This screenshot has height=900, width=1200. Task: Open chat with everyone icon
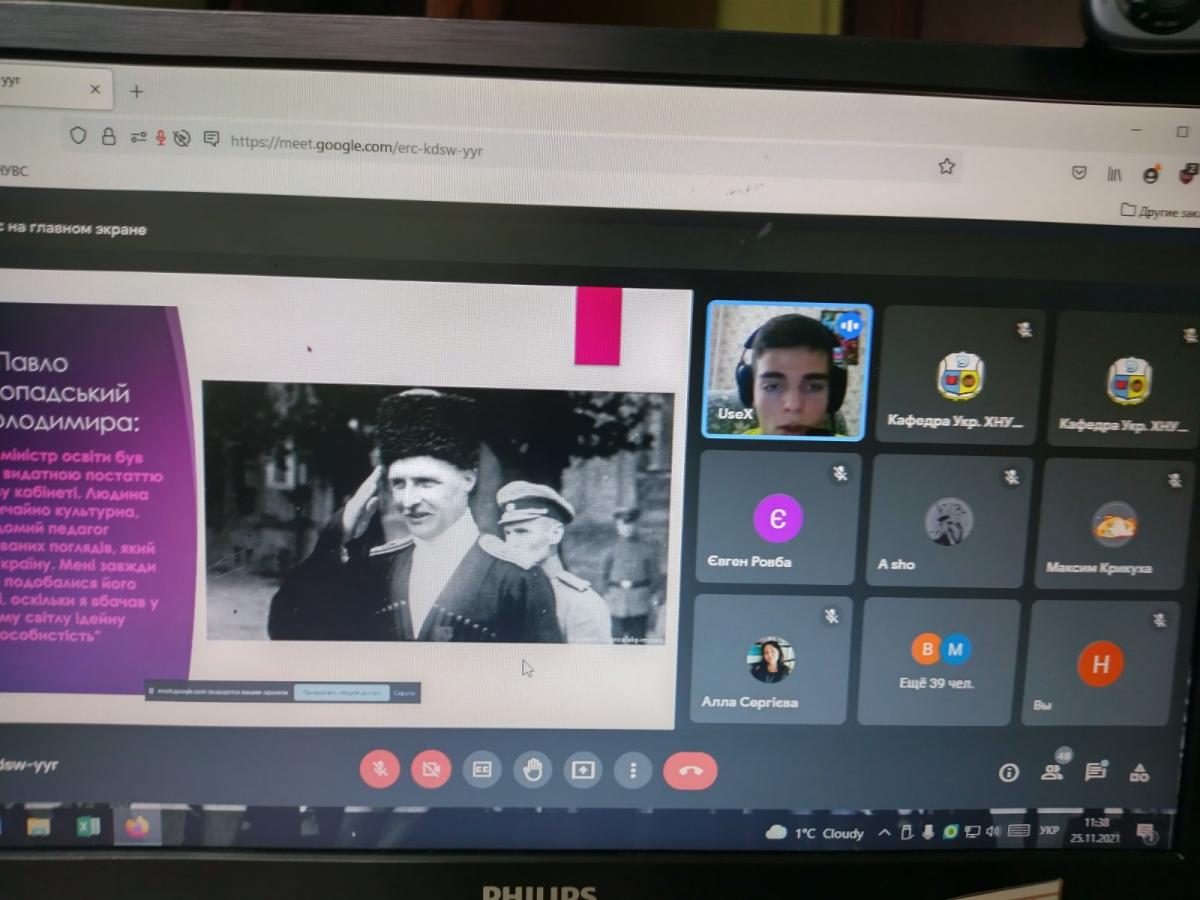[1096, 771]
